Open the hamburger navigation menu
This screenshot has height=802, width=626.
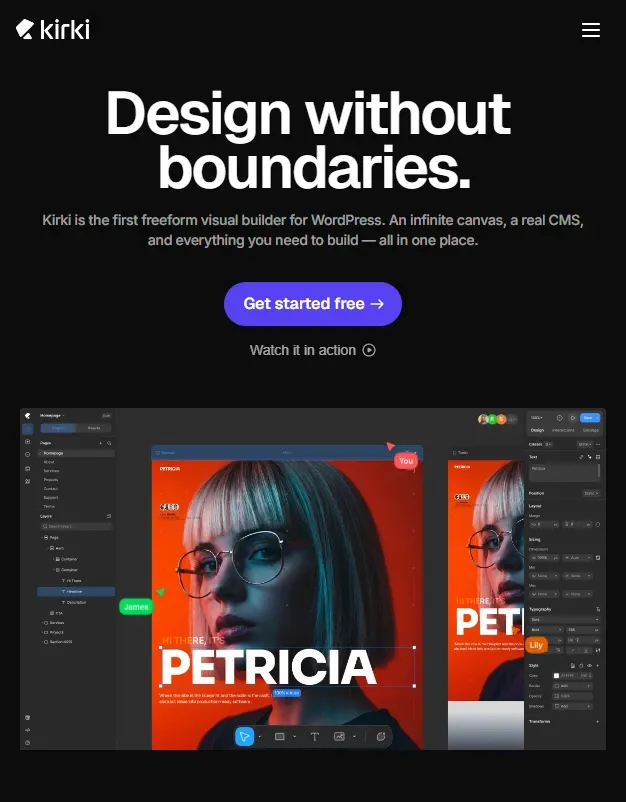point(591,30)
